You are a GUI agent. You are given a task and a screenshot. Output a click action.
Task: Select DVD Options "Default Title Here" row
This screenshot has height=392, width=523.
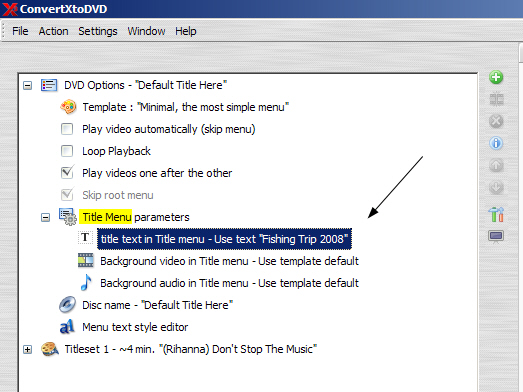(145, 85)
